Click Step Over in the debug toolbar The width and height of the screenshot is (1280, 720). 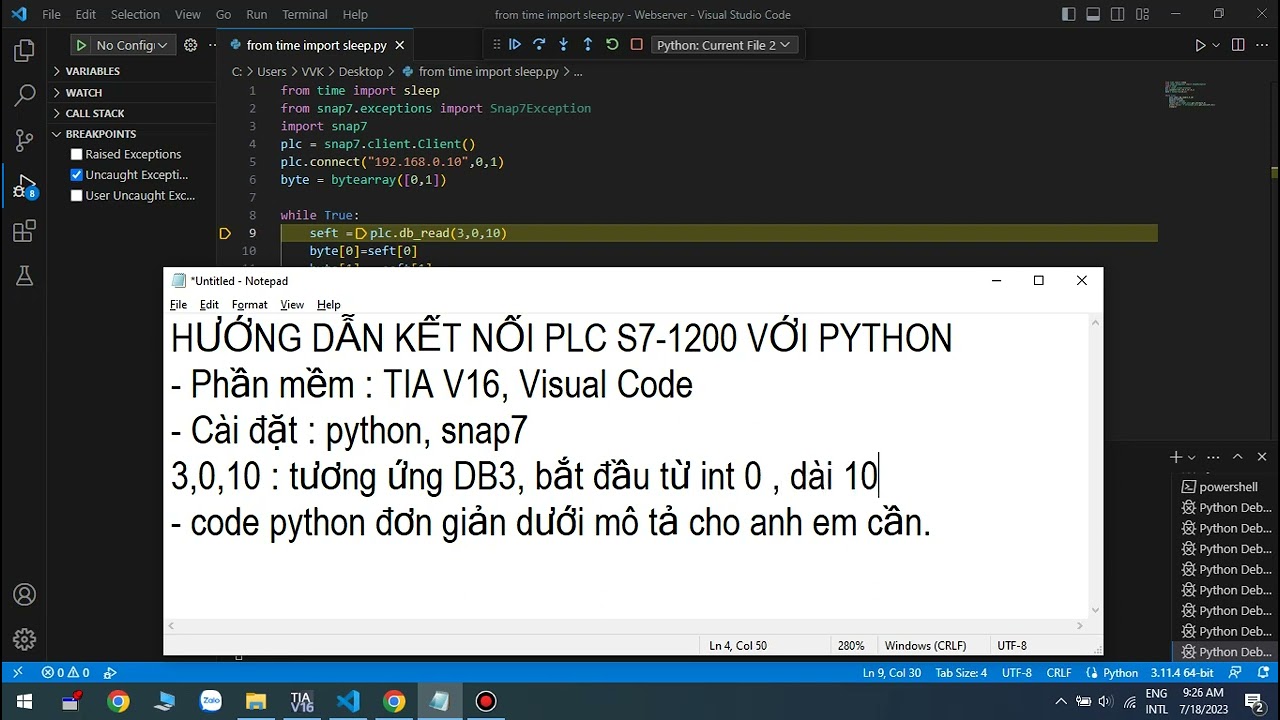click(x=539, y=45)
